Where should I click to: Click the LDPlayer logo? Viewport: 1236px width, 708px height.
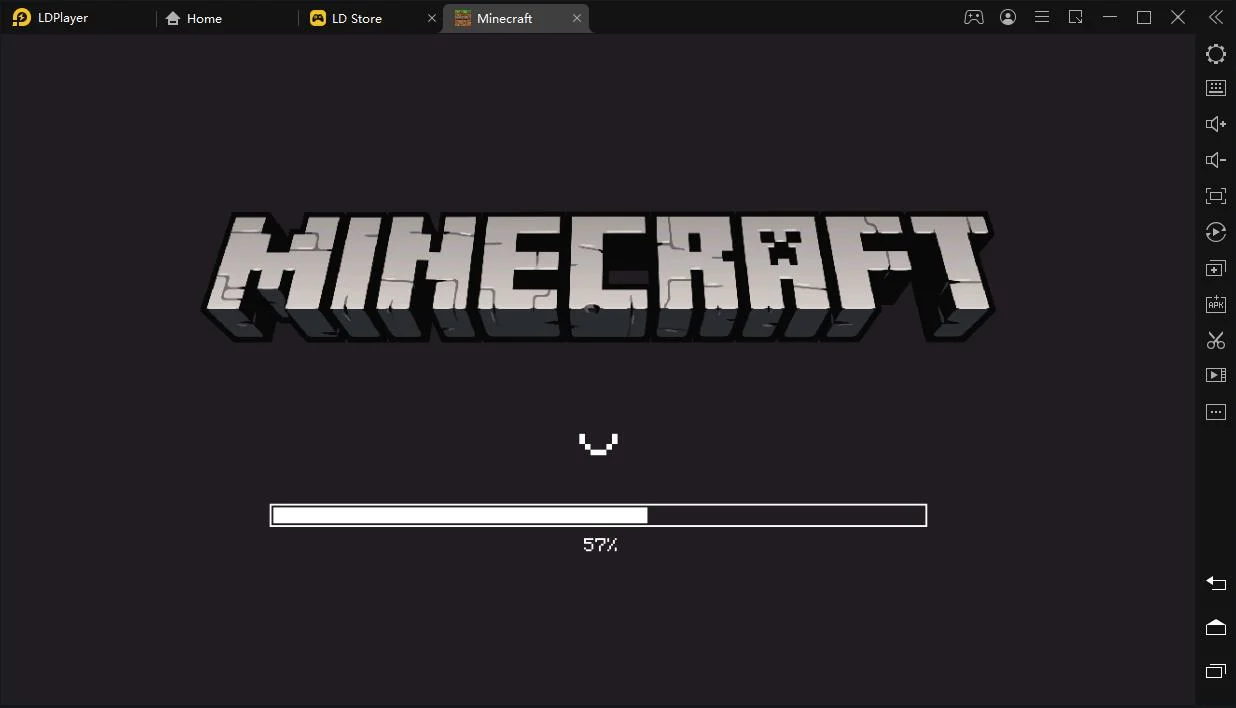pyautogui.click(x=21, y=17)
